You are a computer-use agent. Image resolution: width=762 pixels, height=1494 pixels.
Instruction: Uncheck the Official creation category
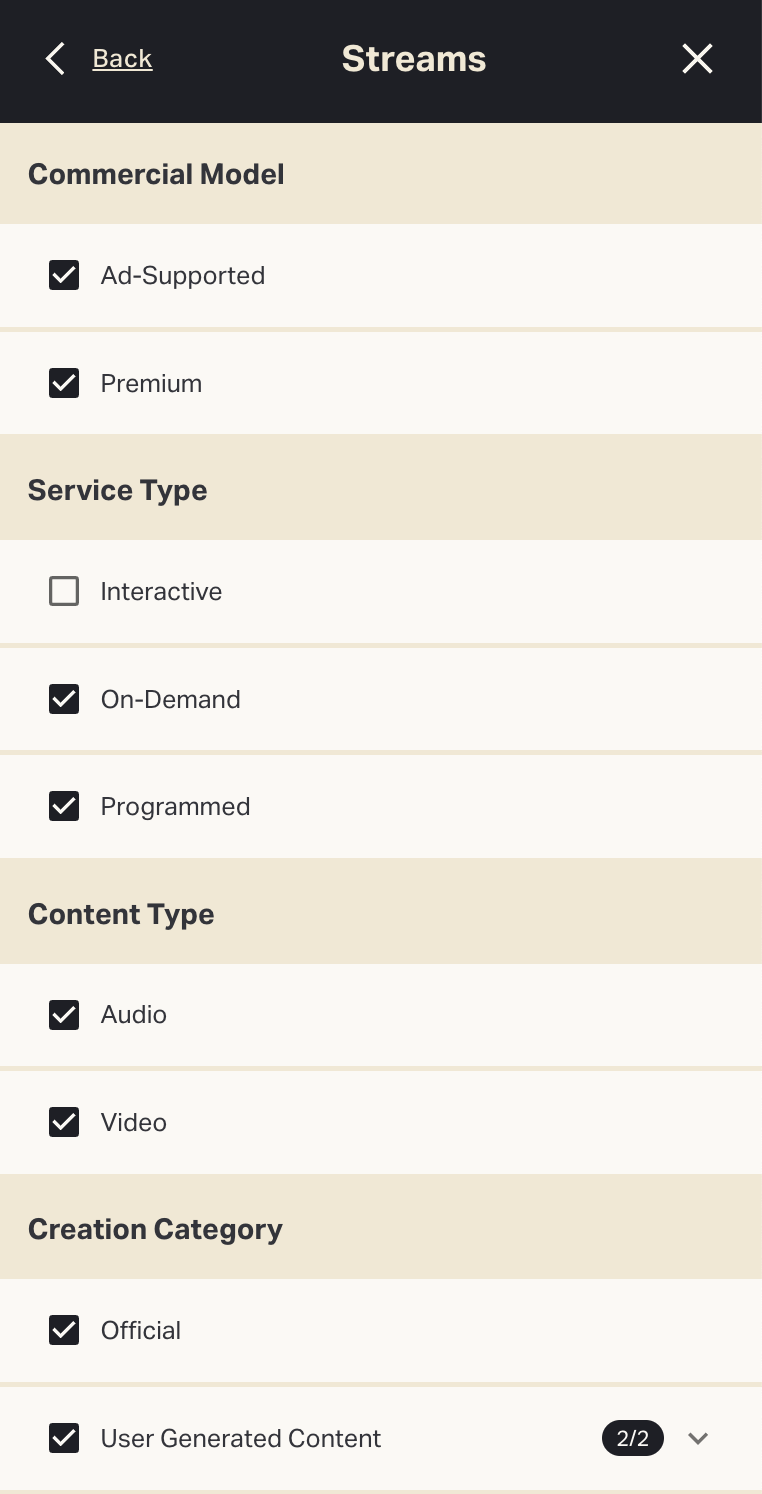64,1330
